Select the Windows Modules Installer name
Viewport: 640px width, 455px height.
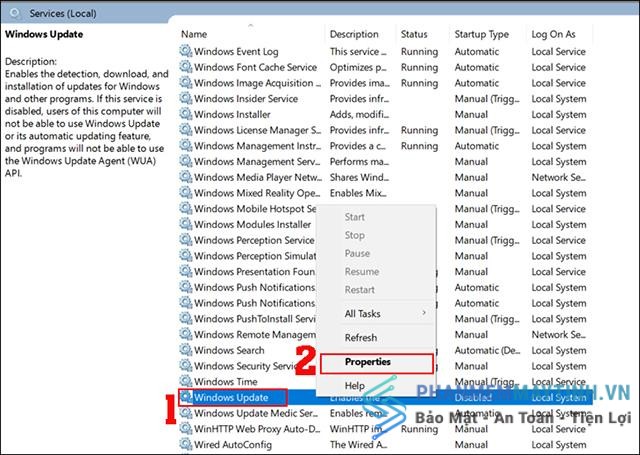click(x=252, y=224)
